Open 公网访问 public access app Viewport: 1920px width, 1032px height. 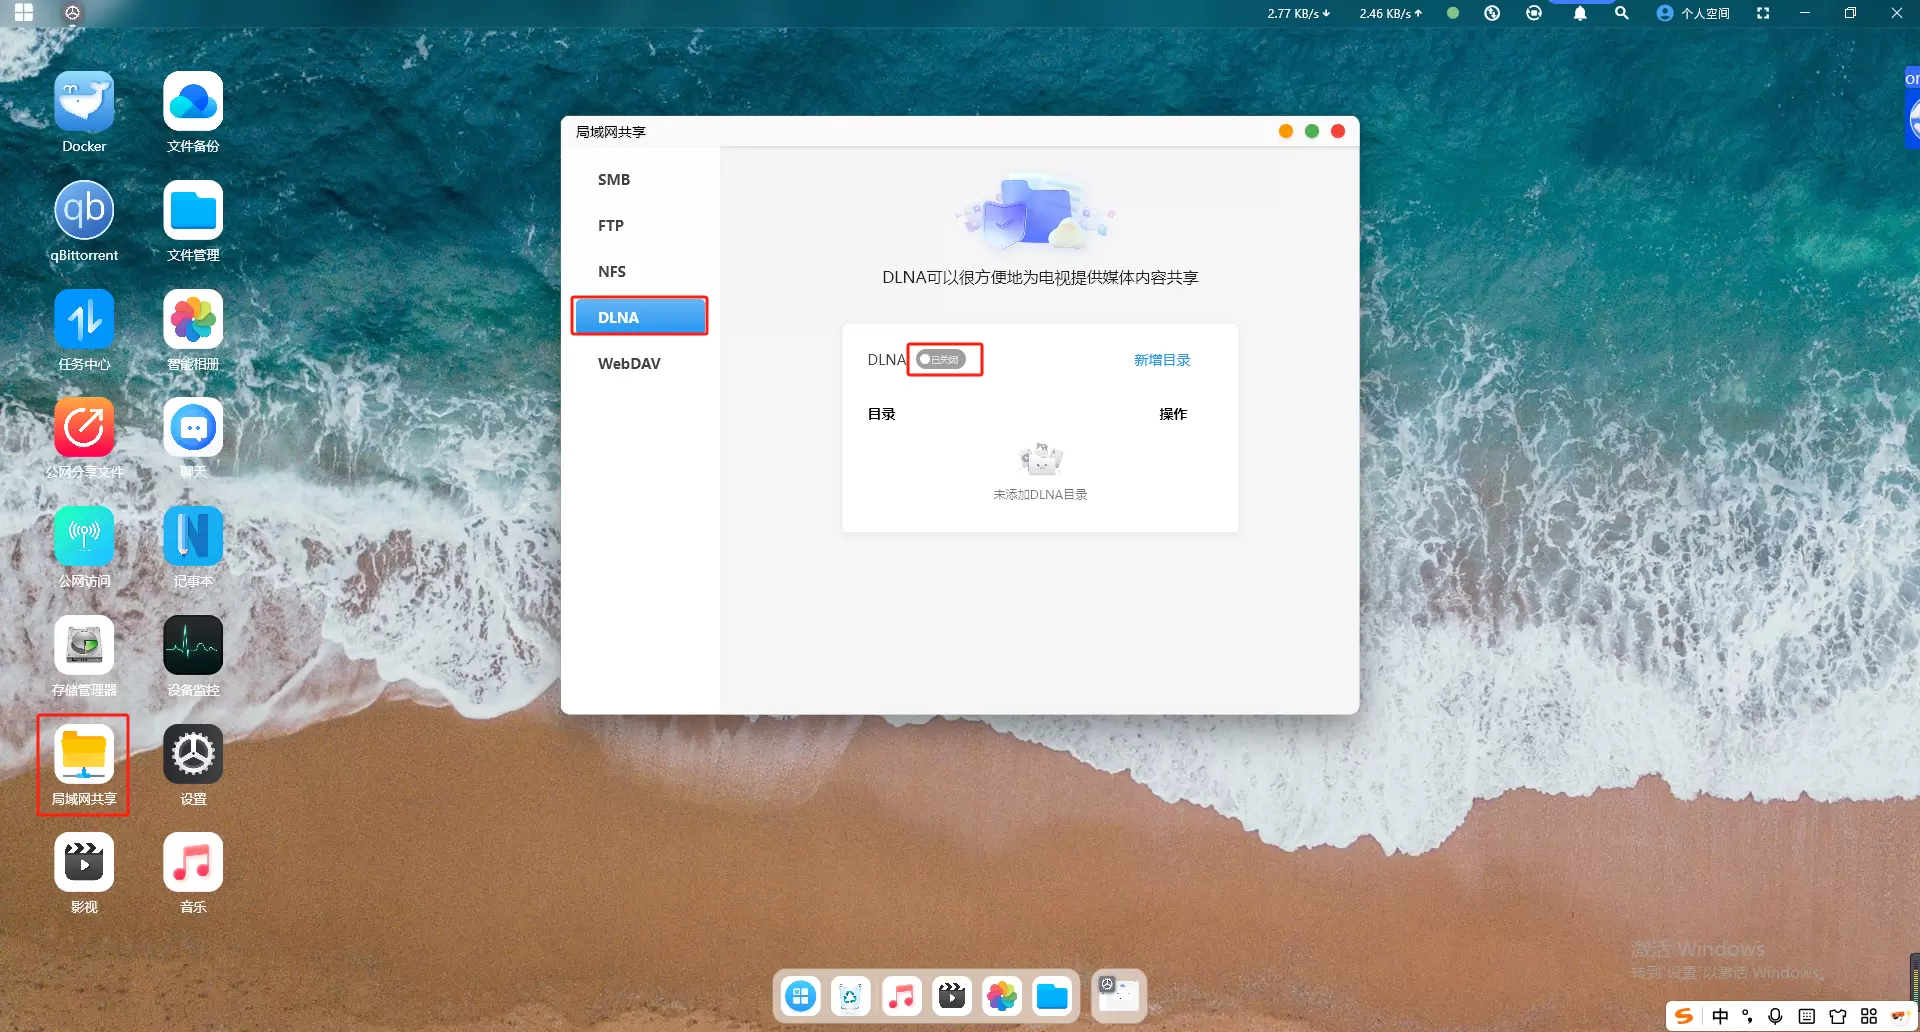click(84, 537)
